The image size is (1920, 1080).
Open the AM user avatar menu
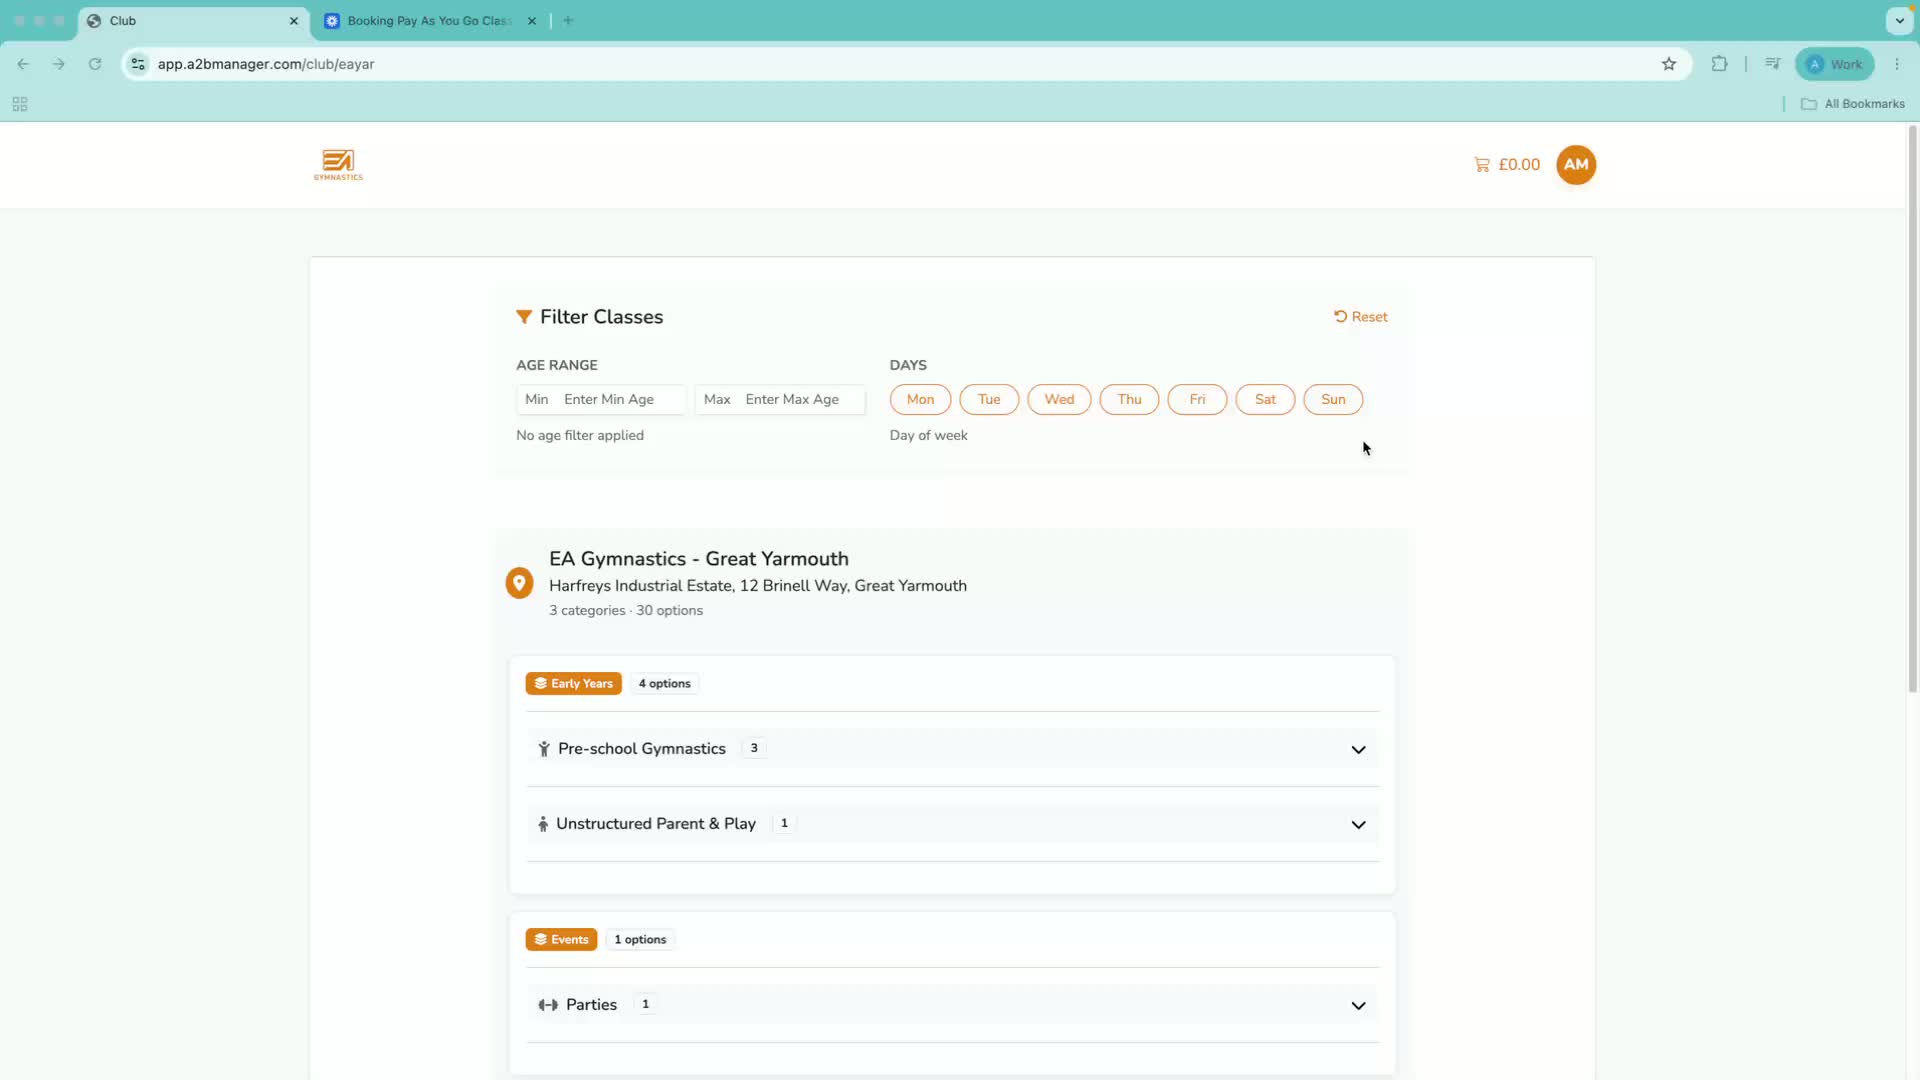click(x=1576, y=165)
